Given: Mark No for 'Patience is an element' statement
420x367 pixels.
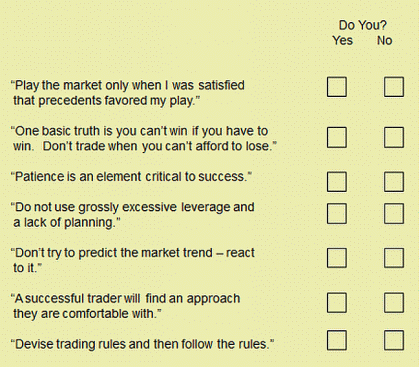Looking at the screenshot, I should (394, 182).
